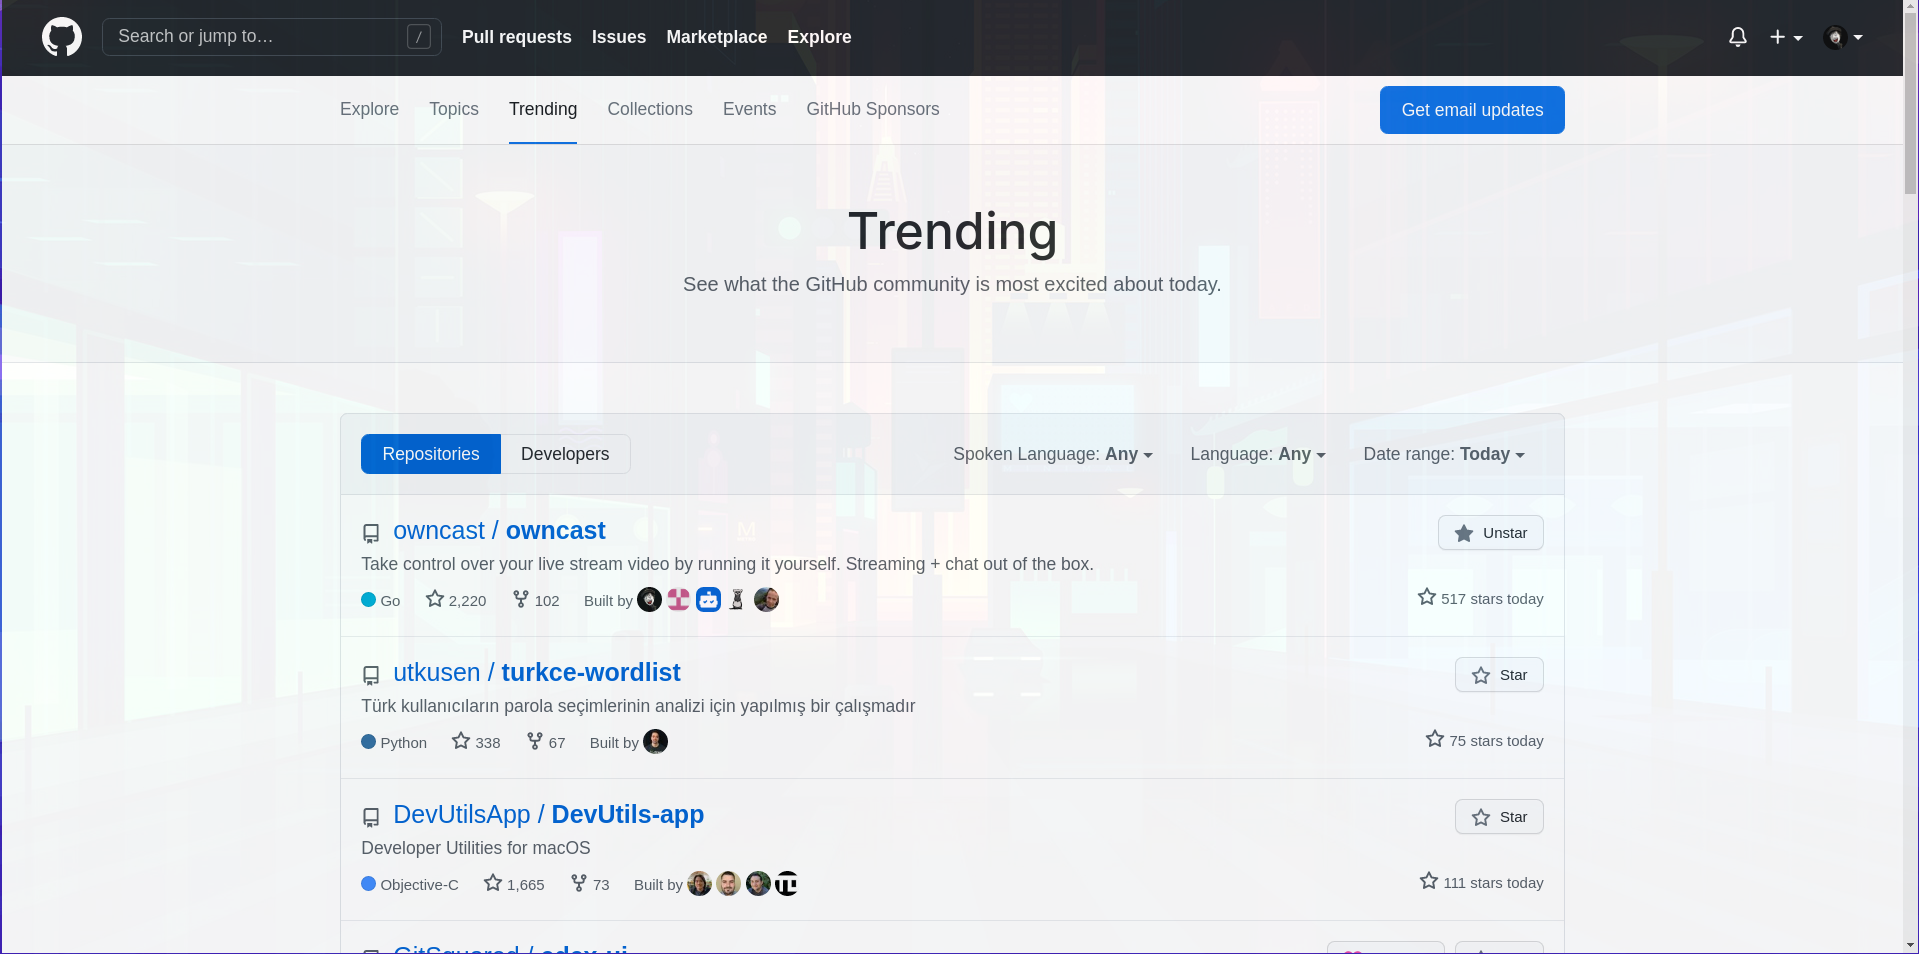Click scrollbar down arrow
The height and width of the screenshot is (954, 1919).
[1911, 945]
